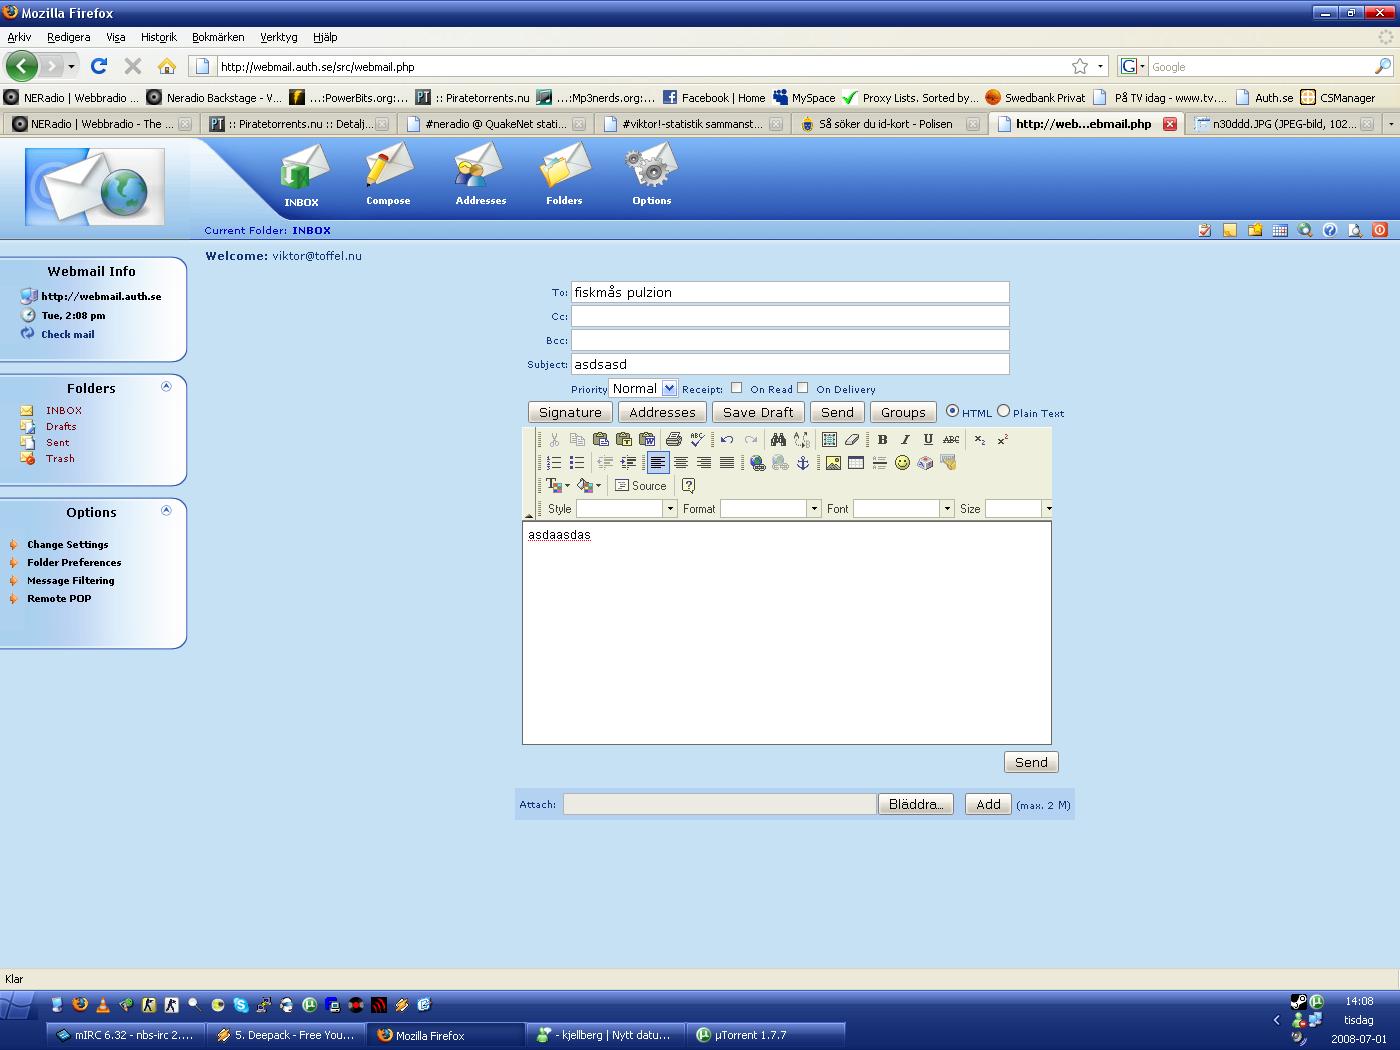
Task: Insert a smiley into the message
Action: [902, 463]
